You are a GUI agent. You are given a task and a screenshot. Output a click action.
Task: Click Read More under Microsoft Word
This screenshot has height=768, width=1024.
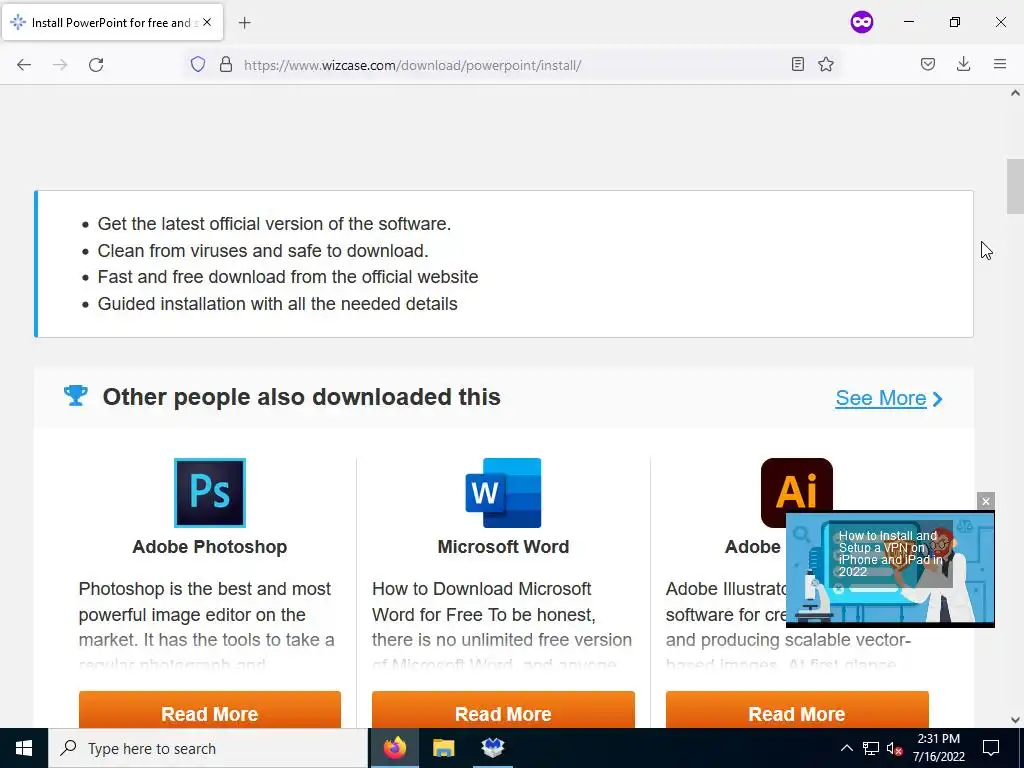point(503,712)
